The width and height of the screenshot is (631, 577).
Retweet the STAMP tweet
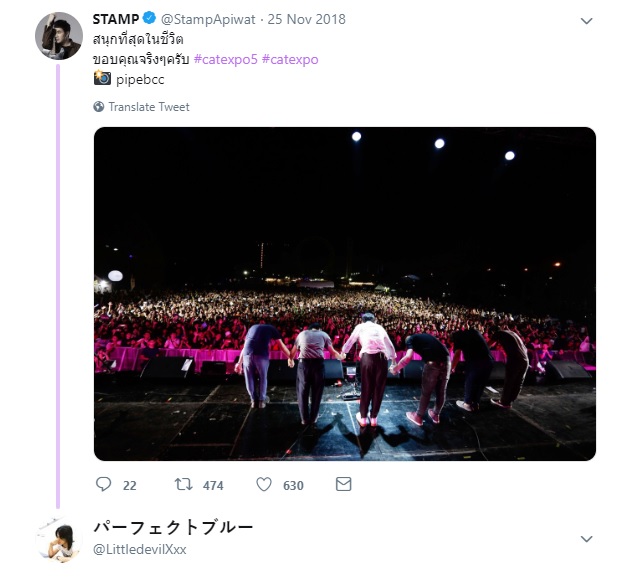point(183,484)
